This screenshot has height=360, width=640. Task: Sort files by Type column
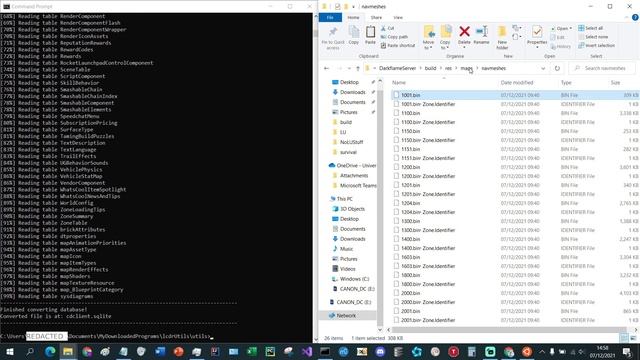(566, 82)
